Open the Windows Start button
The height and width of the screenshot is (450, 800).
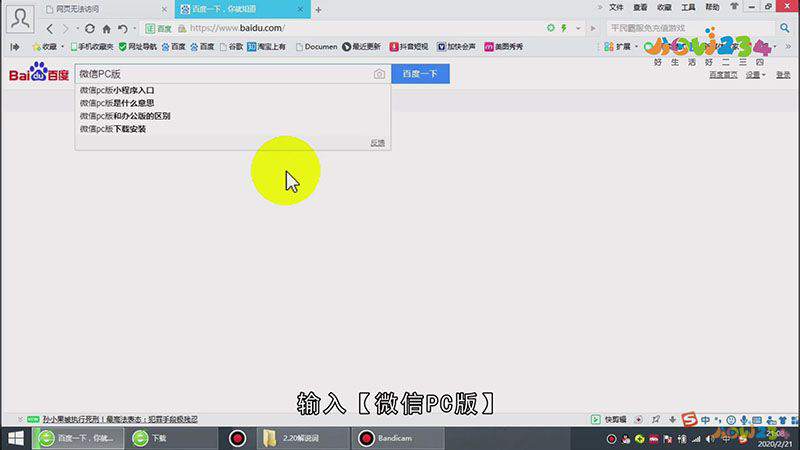click(x=16, y=438)
